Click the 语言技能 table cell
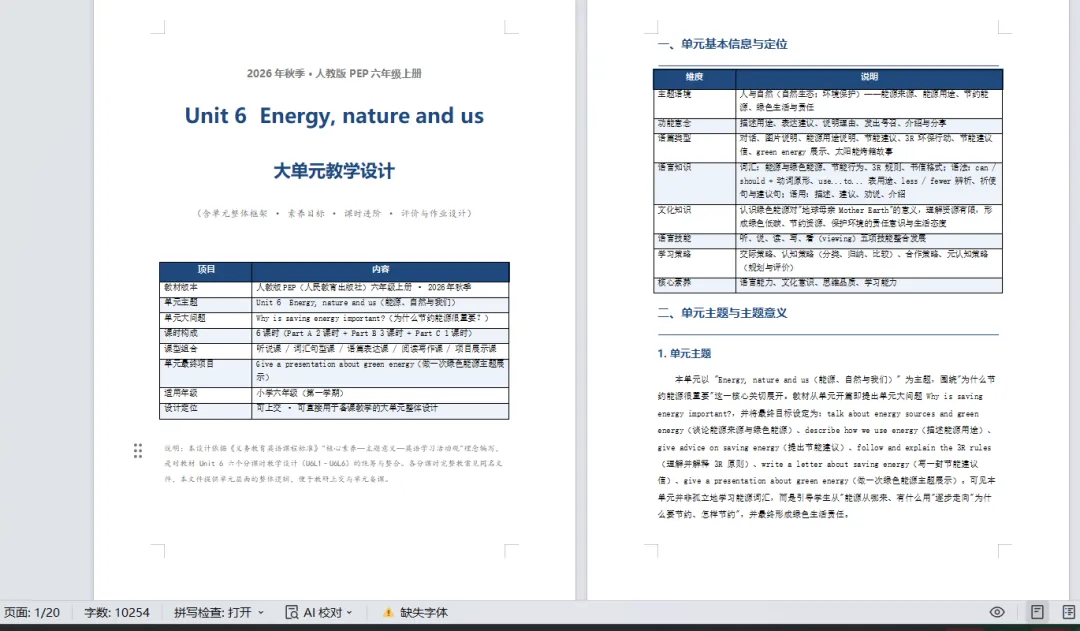Viewport: 1080px width, 631px height. pos(694,240)
